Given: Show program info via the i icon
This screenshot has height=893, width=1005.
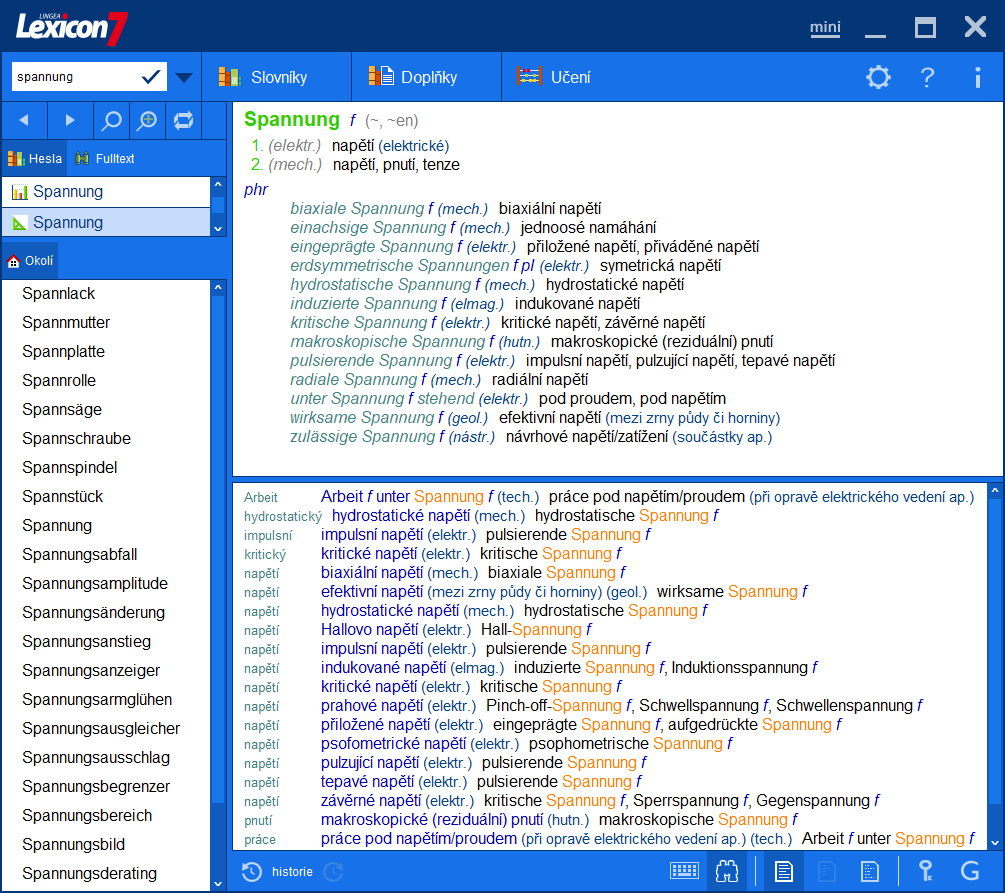Looking at the screenshot, I should (977, 78).
